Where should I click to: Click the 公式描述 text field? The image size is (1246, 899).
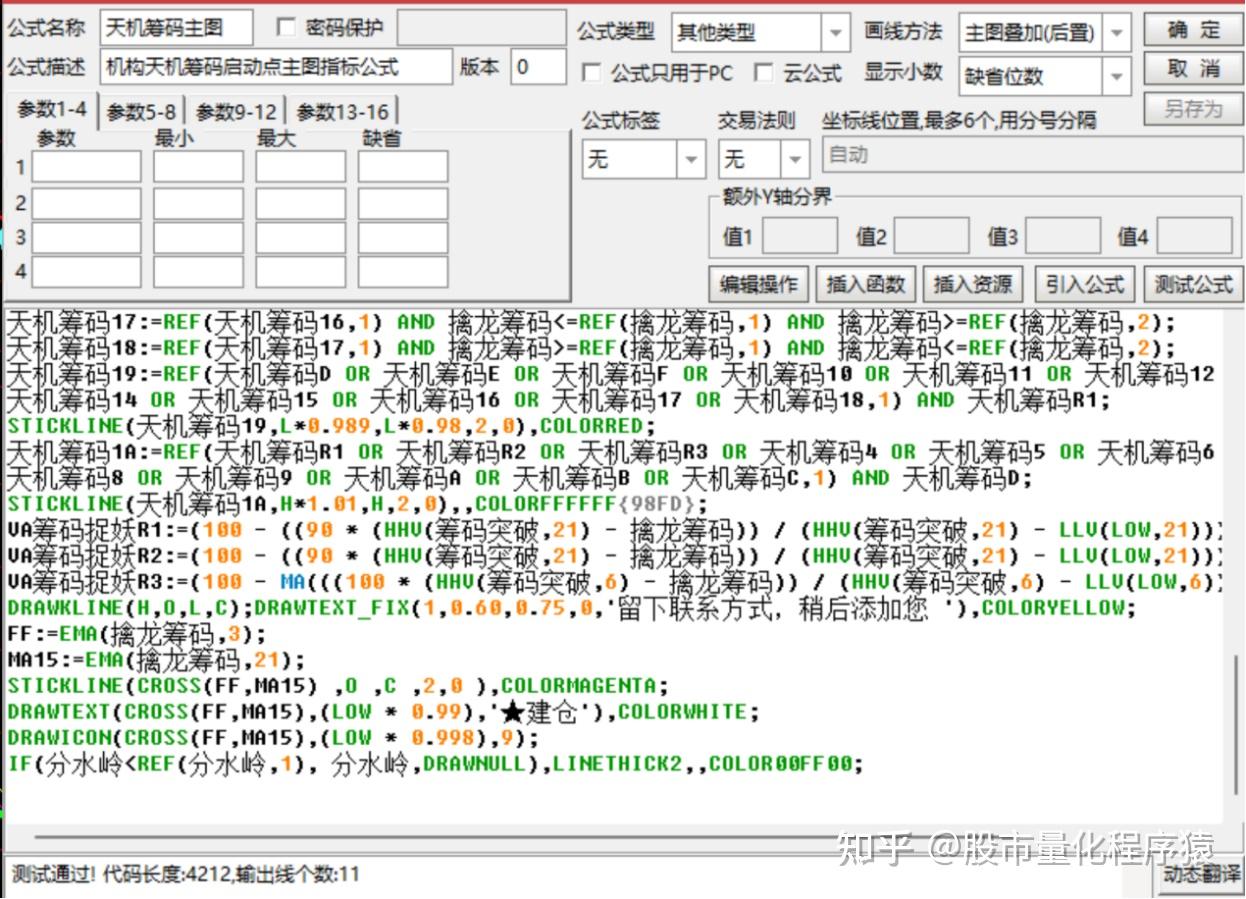[276, 67]
